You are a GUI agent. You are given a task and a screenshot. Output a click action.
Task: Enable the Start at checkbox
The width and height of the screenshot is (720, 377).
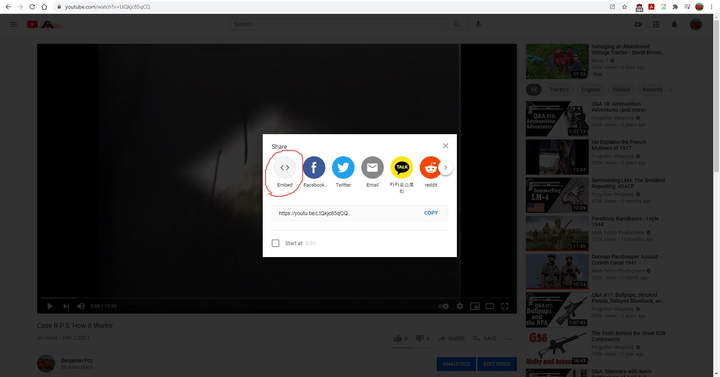pyautogui.click(x=276, y=243)
